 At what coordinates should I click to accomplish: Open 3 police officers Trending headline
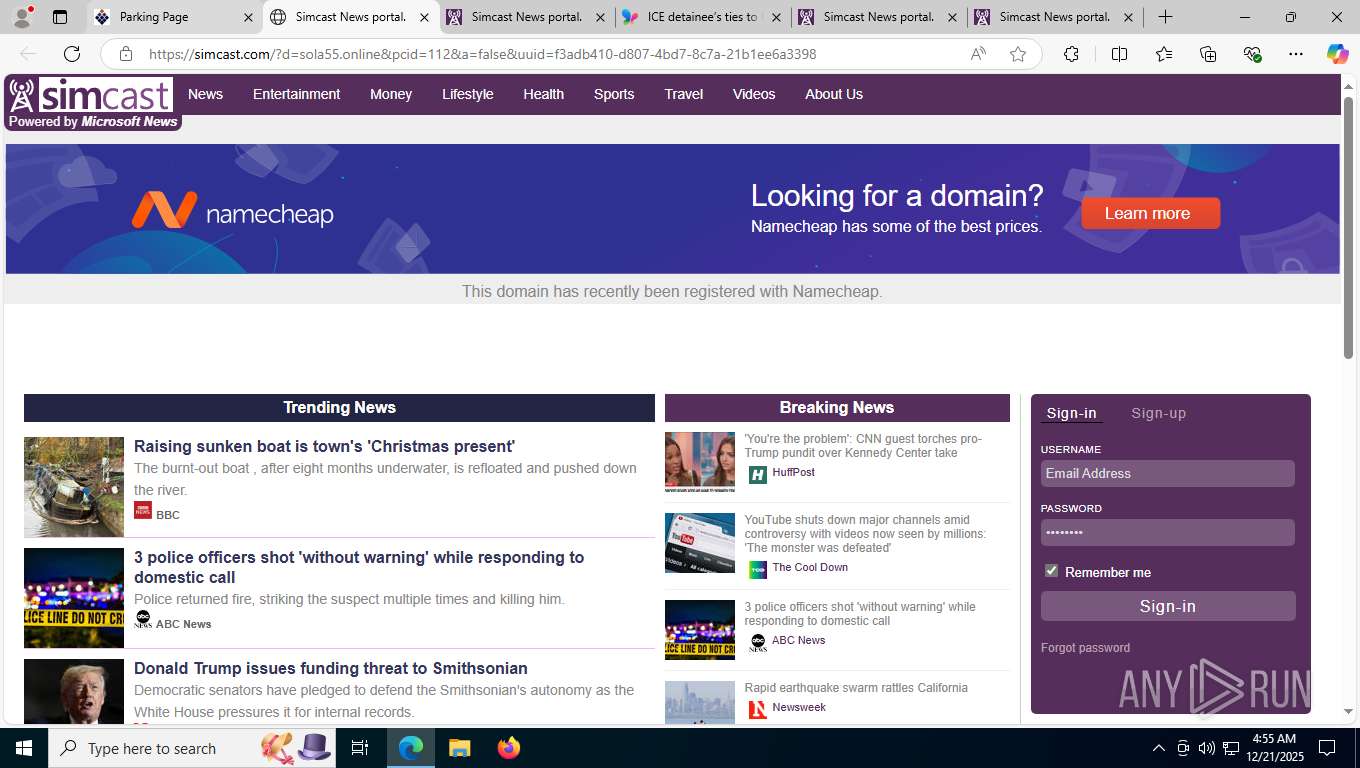pos(359,567)
